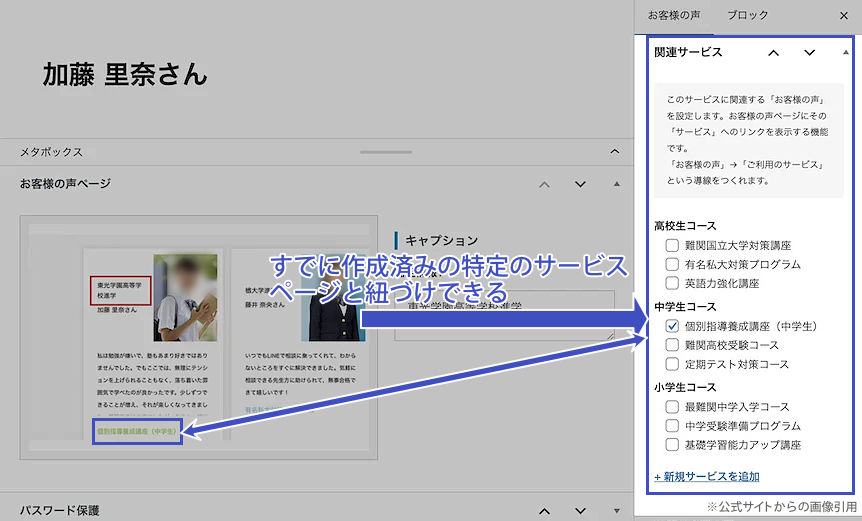This screenshot has height=521, width=862.
Task: Uncheck 個別指導養成講座（中学生） checkbox
Action: coord(672,326)
